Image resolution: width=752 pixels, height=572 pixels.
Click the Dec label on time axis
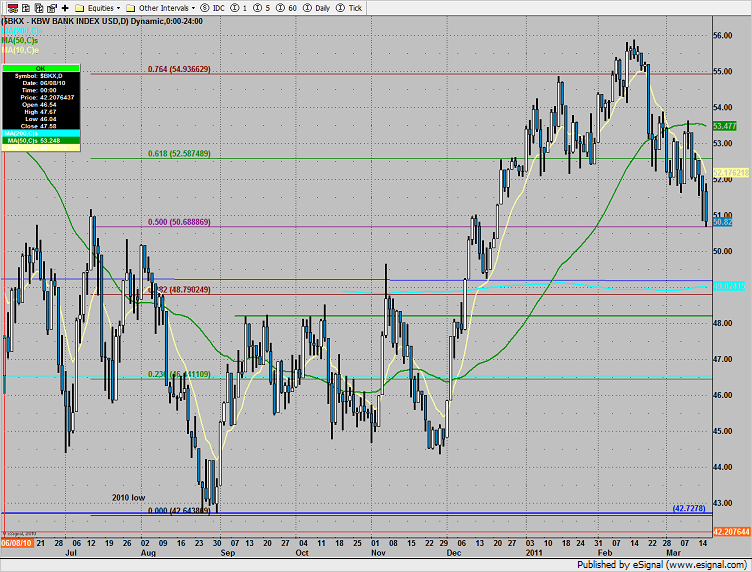(454, 553)
